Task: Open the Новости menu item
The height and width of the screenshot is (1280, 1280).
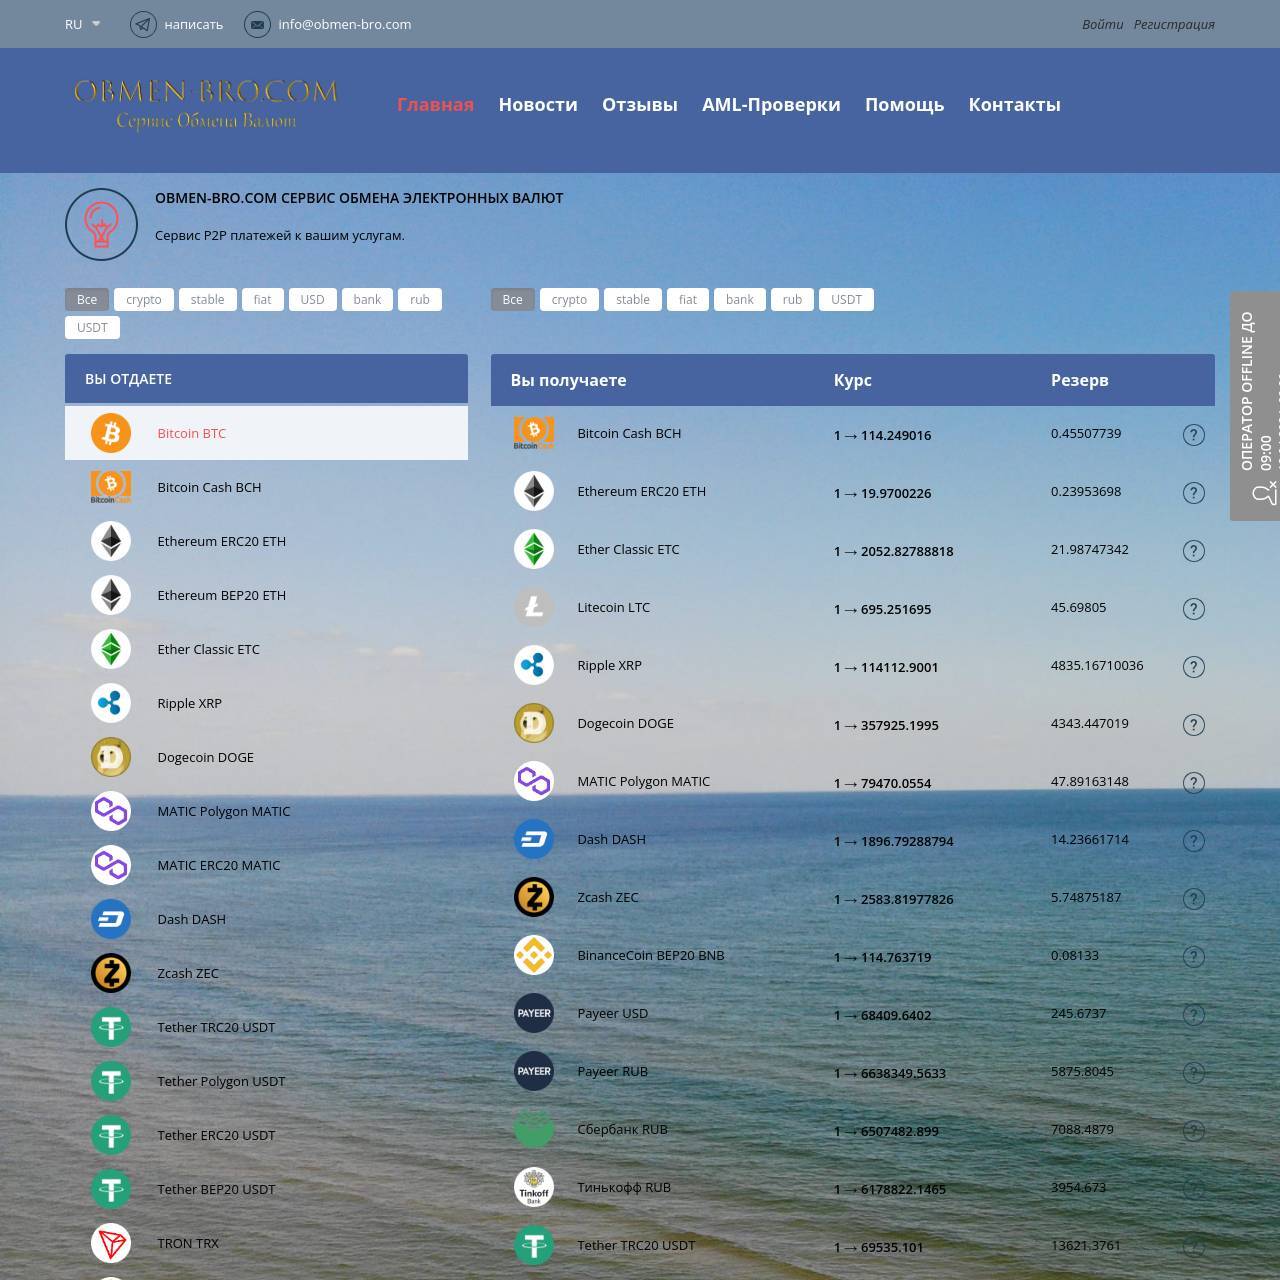Action: click(538, 104)
